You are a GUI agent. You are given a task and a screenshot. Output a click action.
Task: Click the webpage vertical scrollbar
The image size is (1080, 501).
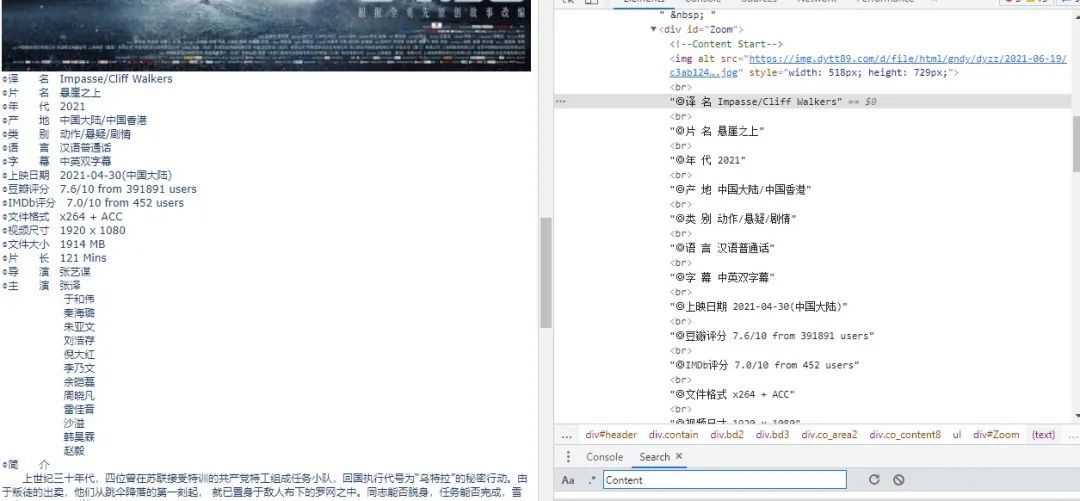point(546,273)
